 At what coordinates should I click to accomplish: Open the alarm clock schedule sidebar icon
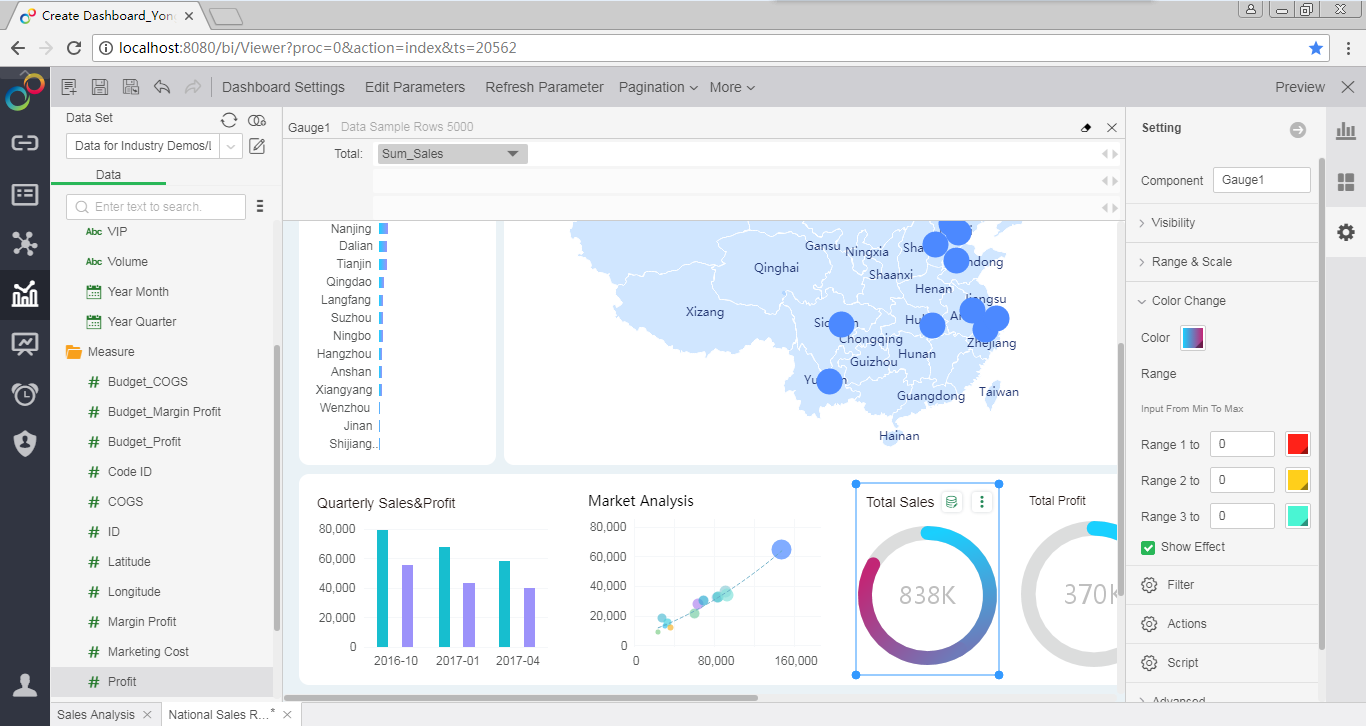(x=25, y=394)
